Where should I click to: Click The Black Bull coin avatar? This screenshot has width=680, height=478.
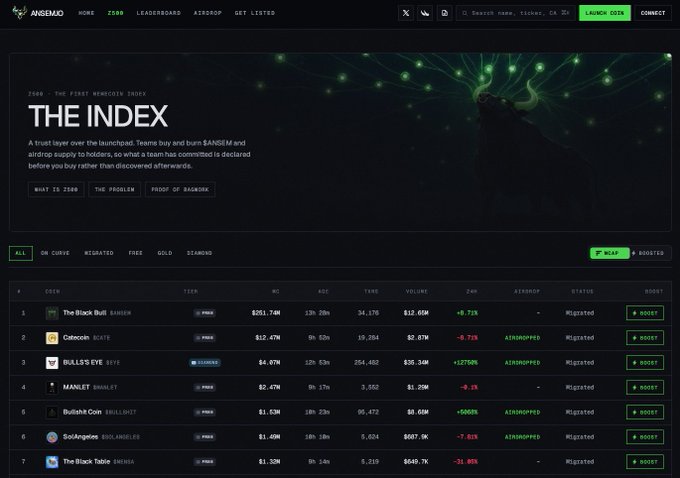(x=52, y=313)
